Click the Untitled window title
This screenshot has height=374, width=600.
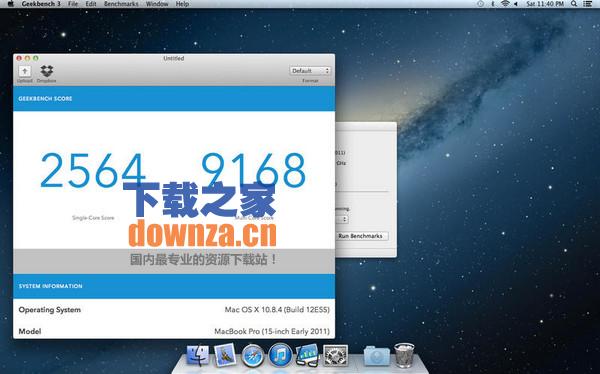pyautogui.click(x=174, y=59)
